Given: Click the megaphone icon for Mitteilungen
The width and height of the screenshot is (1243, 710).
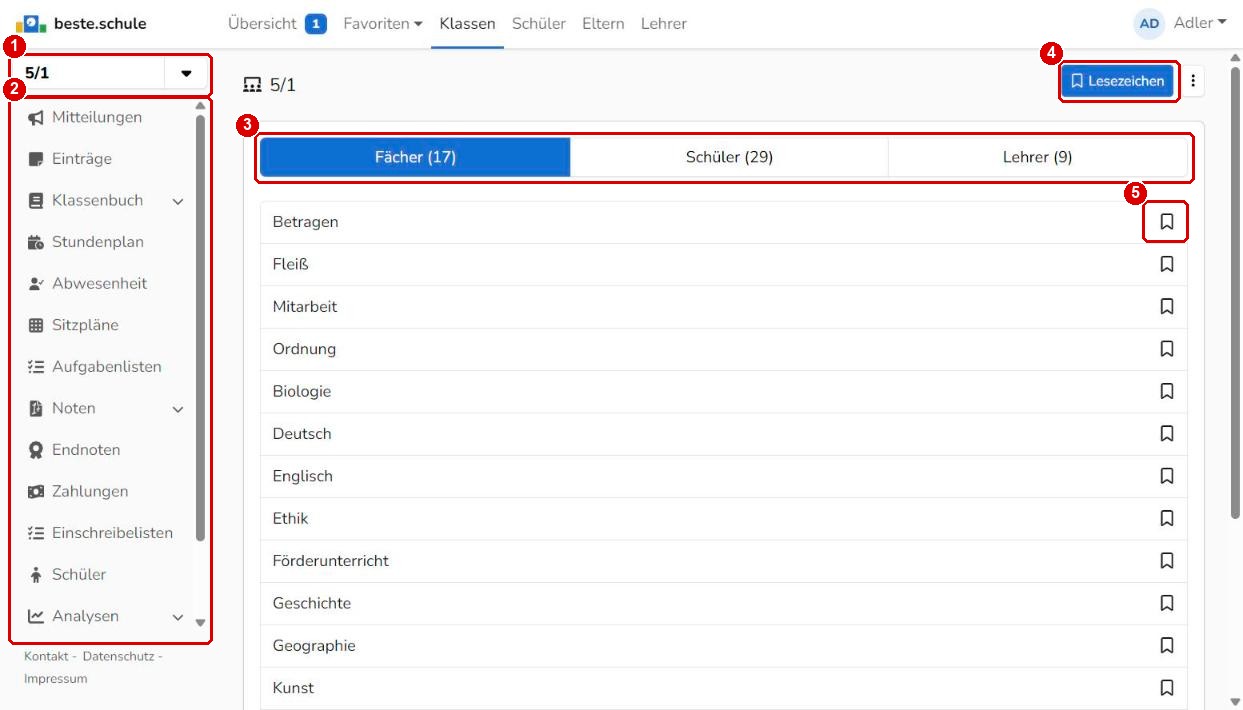Looking at the screenshot, I should pos(36,118).
